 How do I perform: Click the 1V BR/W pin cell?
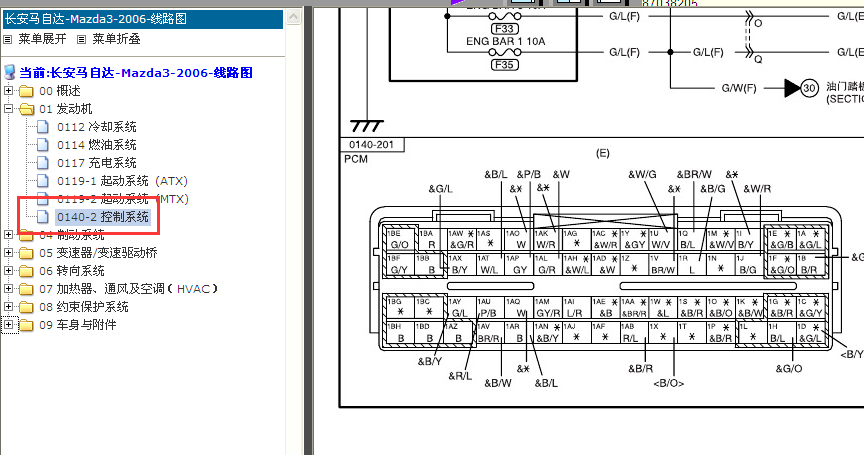(x=663, y=265)
